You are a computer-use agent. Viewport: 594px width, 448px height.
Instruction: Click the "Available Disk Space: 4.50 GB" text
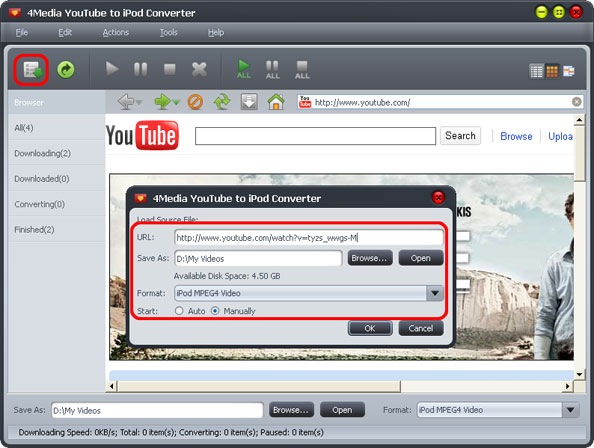coord(227,276)
